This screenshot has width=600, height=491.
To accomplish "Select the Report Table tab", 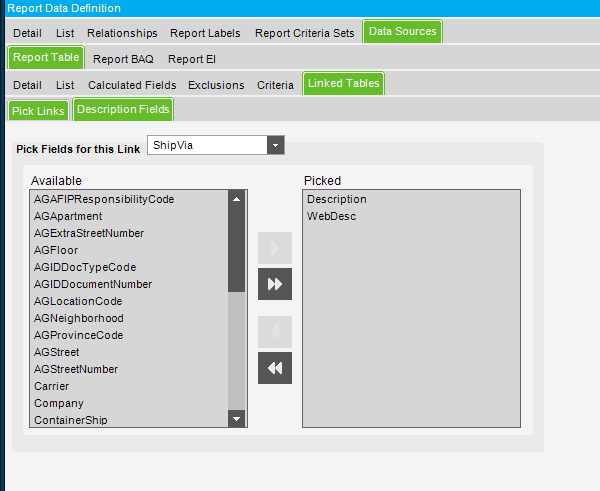I will point(46,57).
